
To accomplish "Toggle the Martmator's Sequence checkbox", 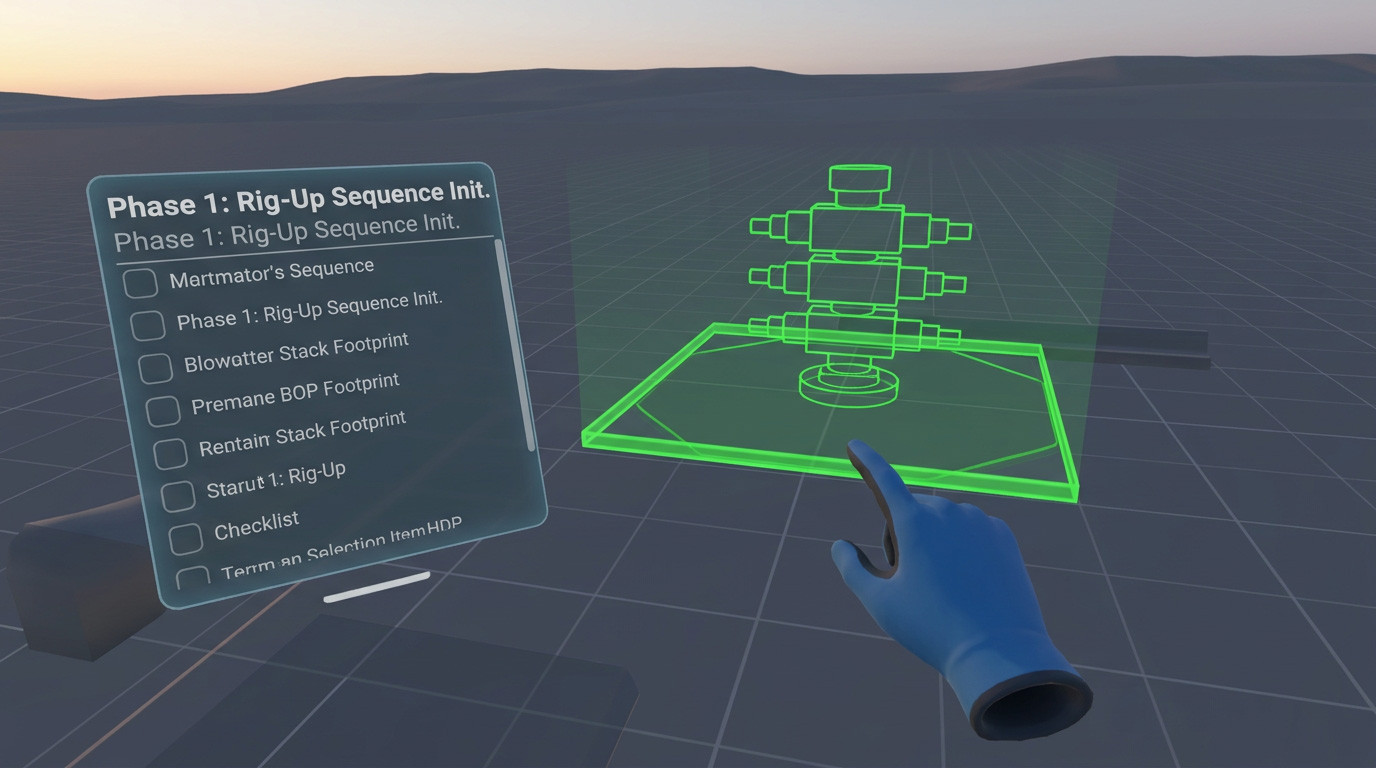I will 139,282.
